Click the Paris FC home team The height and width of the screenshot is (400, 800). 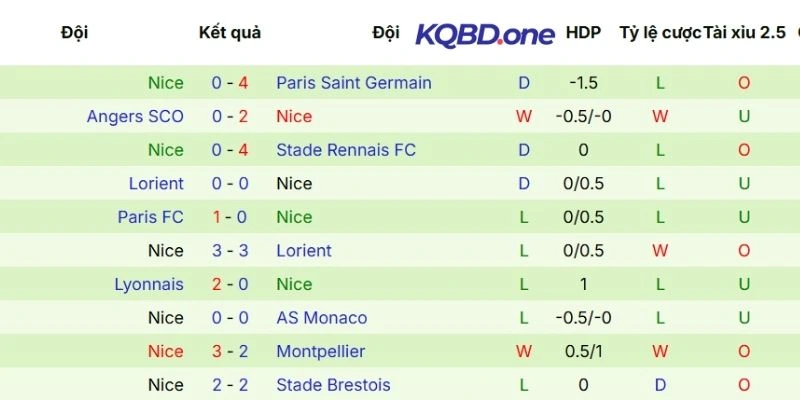[150, 217]
